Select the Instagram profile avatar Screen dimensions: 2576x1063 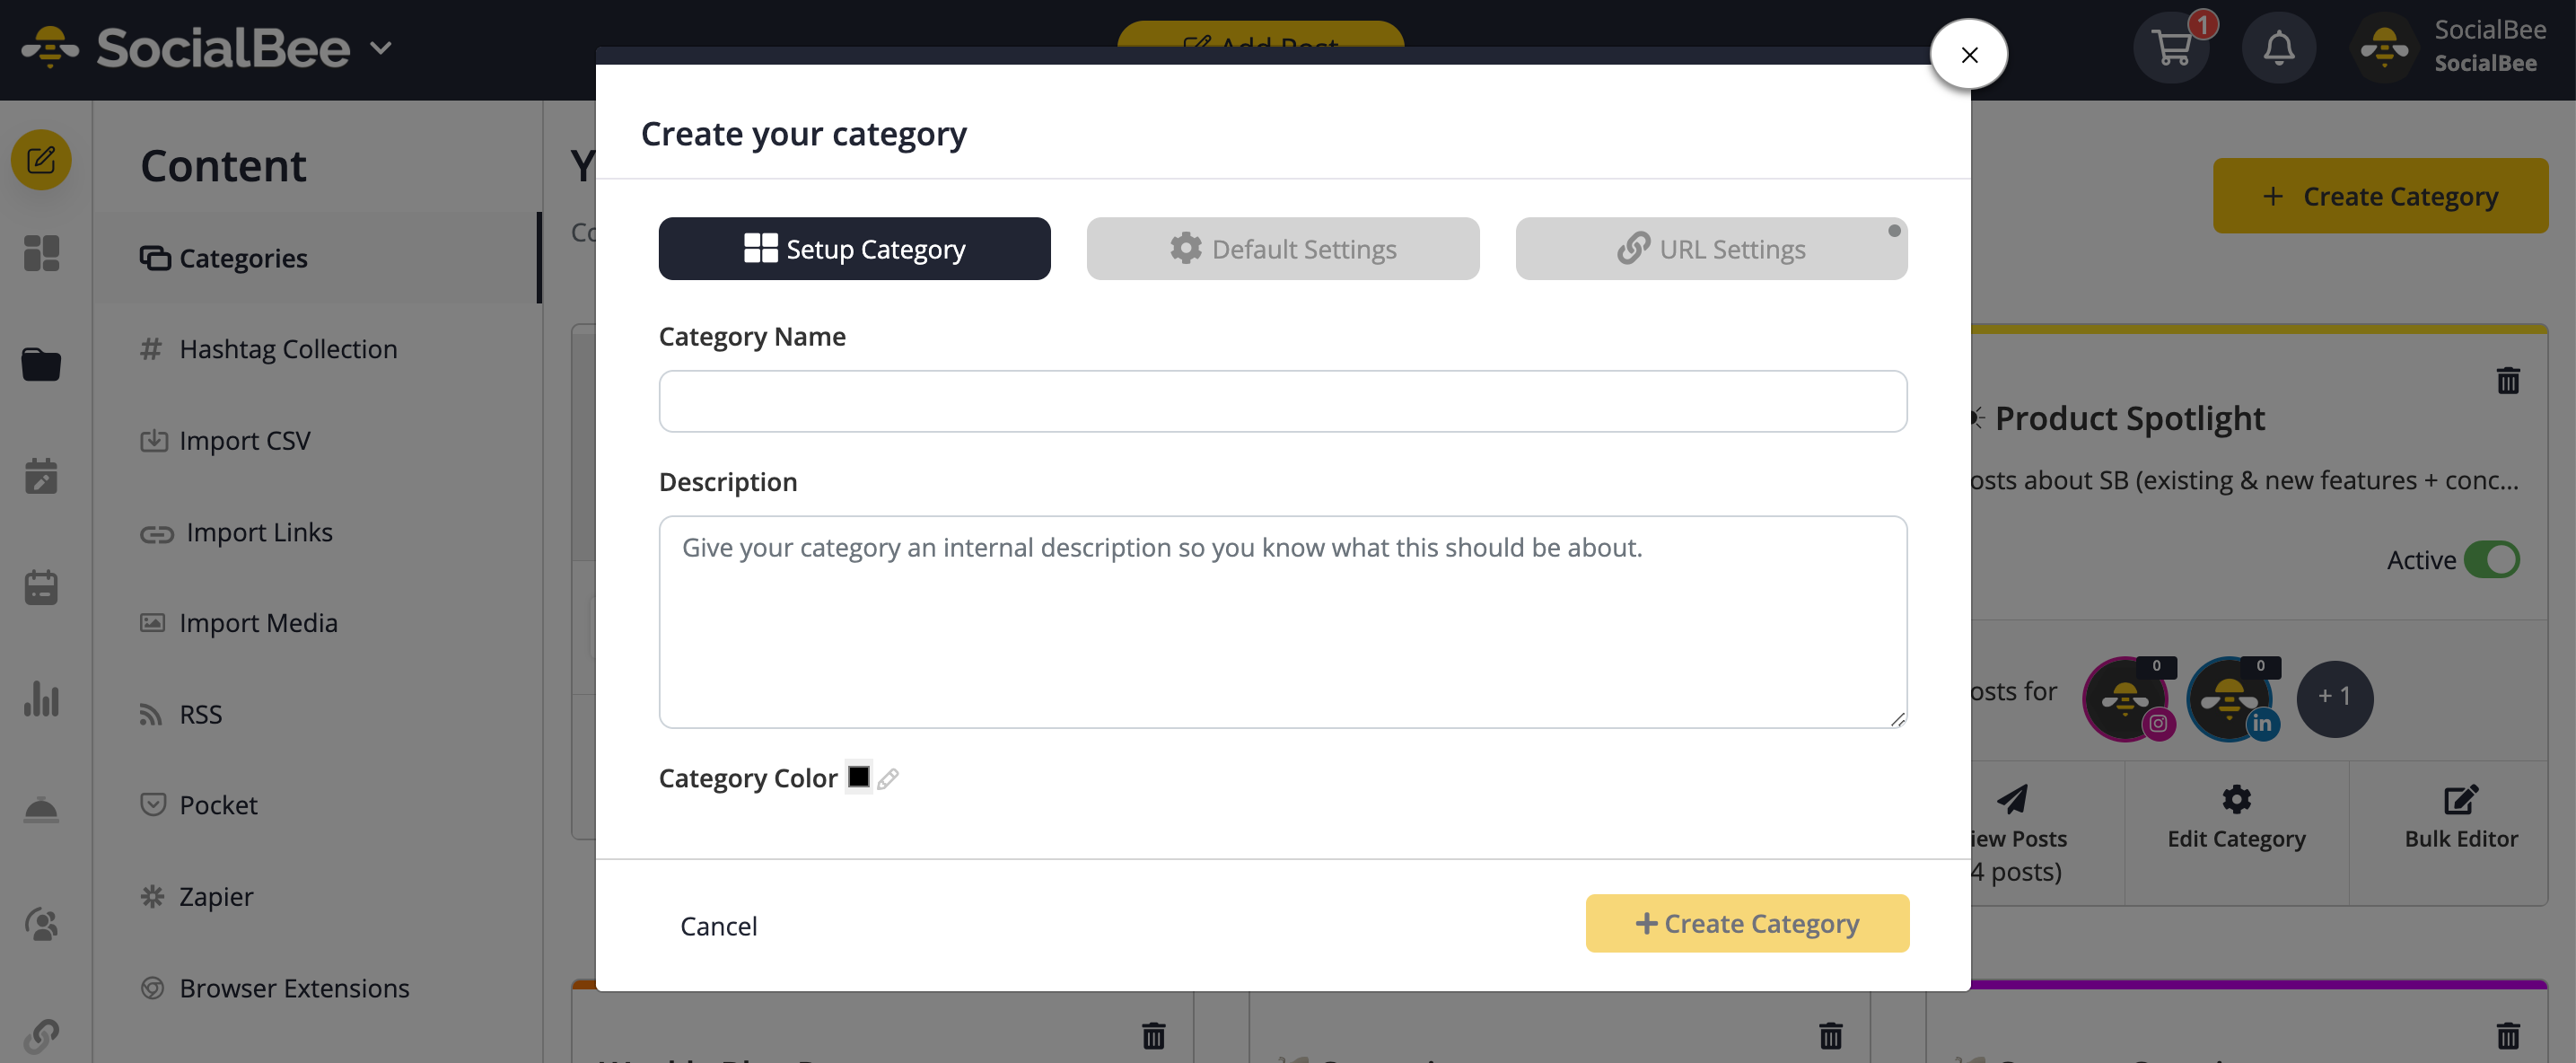pos(2127,698)
